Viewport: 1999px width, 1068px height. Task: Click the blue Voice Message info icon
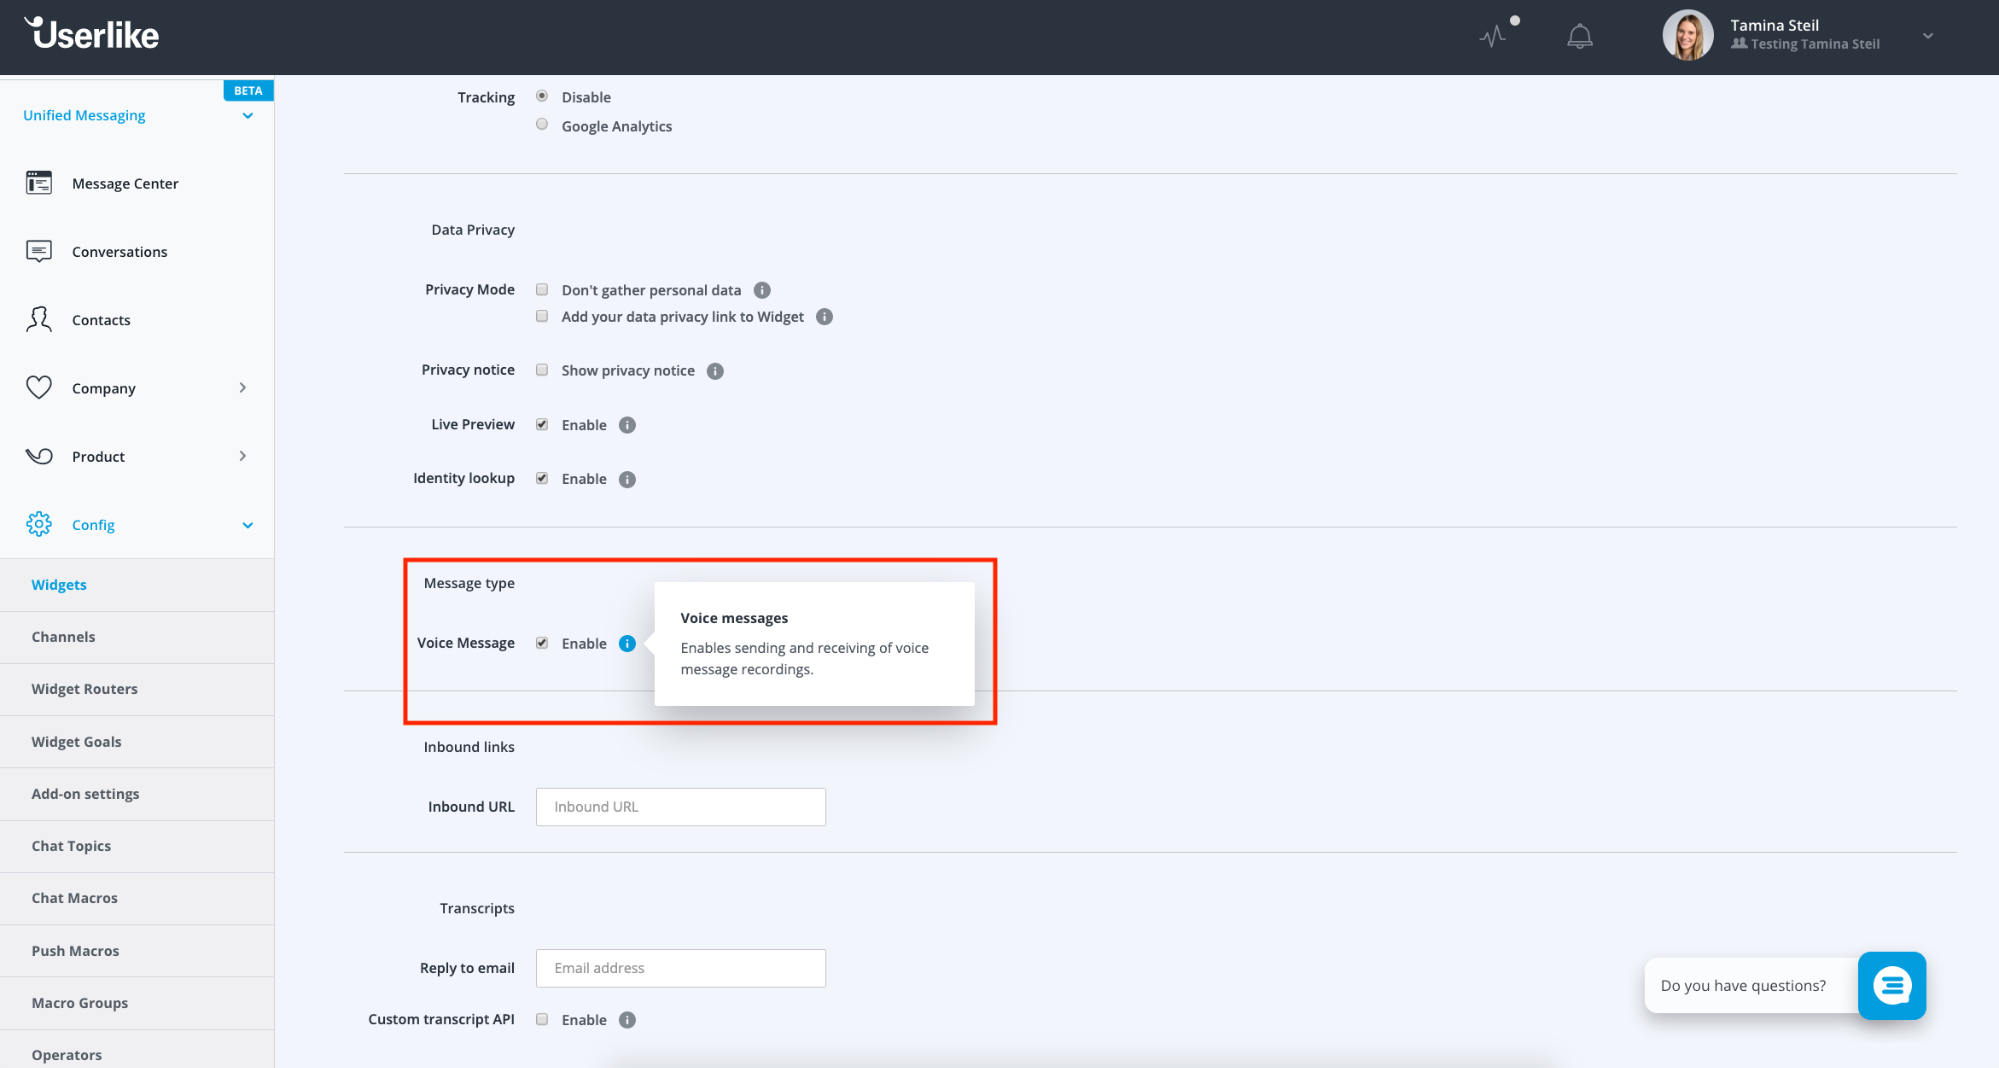[x=627, y=643]
